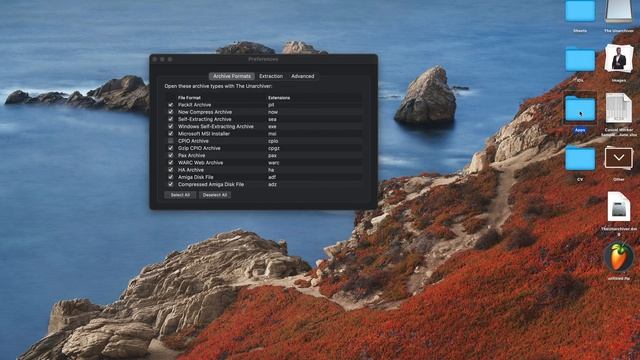The height and width of the screenshot is (360, 640).
Task: Select the untitled.flp FL Studio file
Action: (x=619, y=257)
